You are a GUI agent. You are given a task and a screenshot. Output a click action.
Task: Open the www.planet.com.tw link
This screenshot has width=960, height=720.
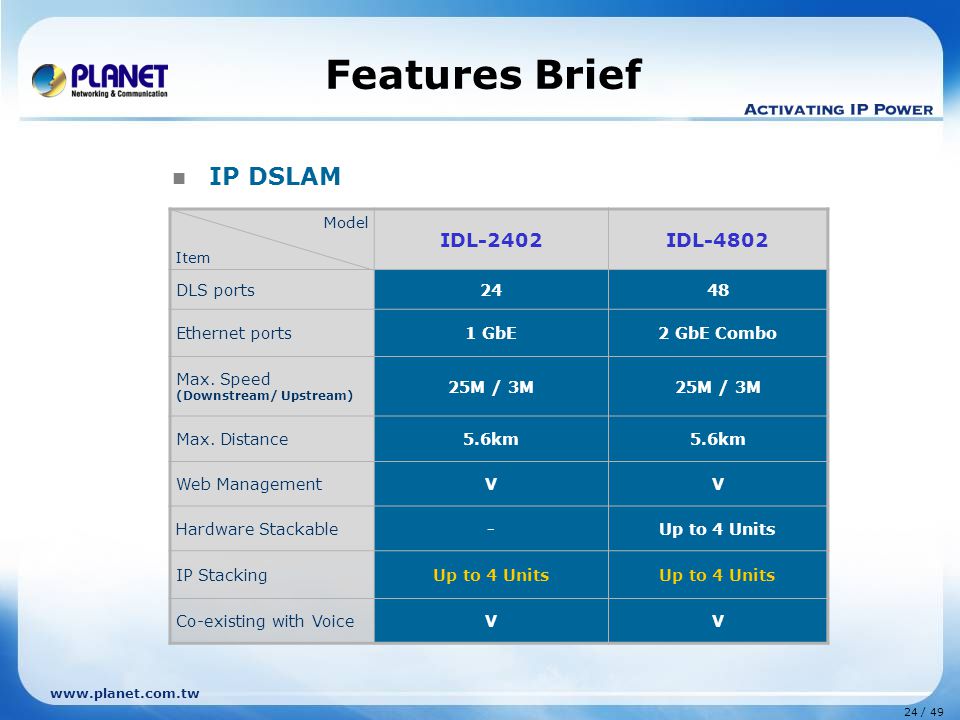125,694
